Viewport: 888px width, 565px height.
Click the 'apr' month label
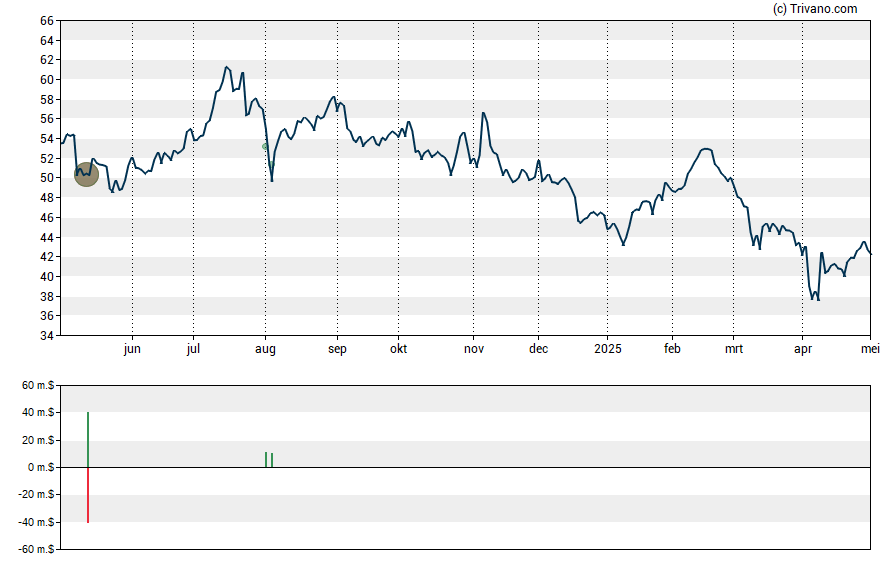point(803,349)
